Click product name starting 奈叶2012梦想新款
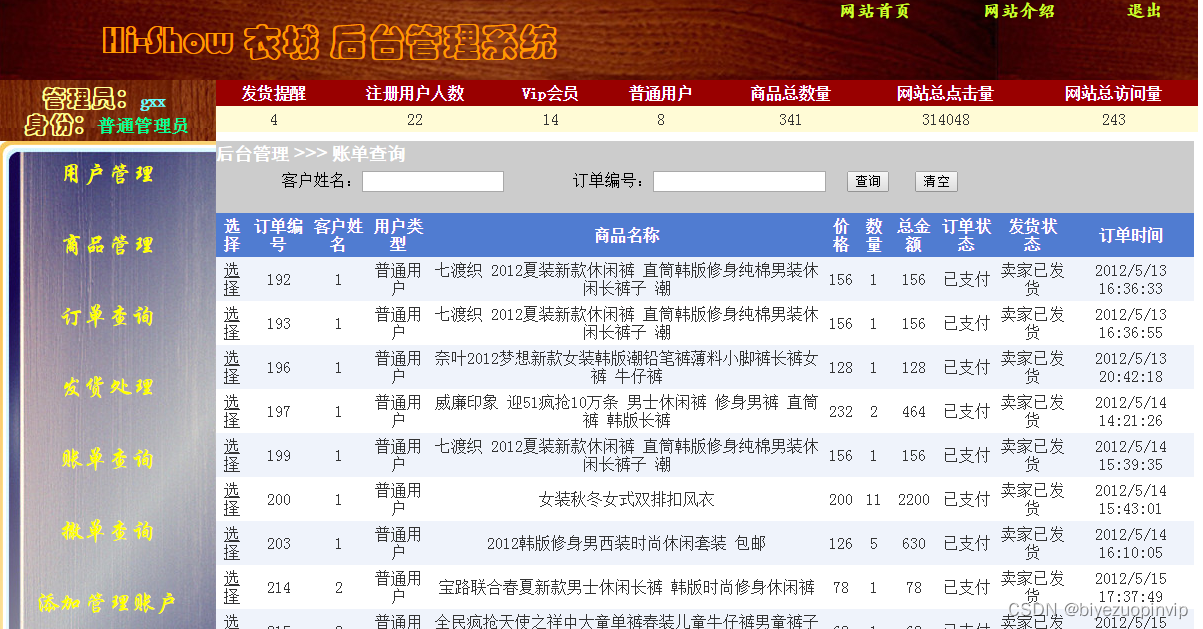Viewport: 1203px width, 629px height. (x=627, y=367)
